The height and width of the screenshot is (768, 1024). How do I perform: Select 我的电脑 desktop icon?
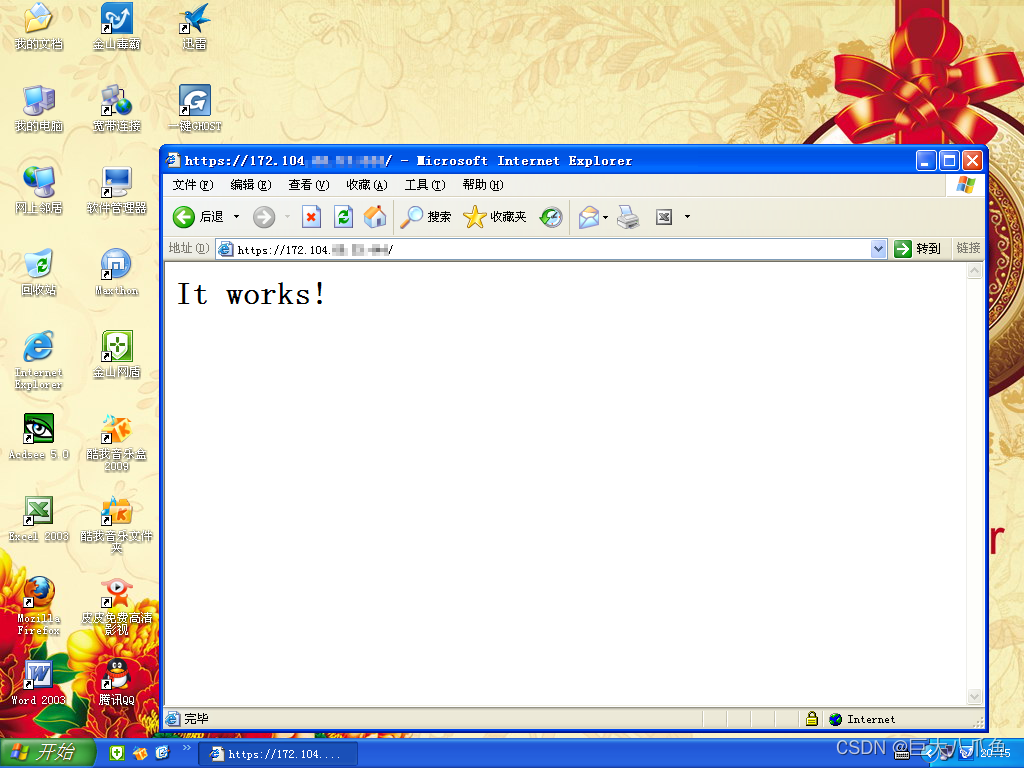(39, 109)
